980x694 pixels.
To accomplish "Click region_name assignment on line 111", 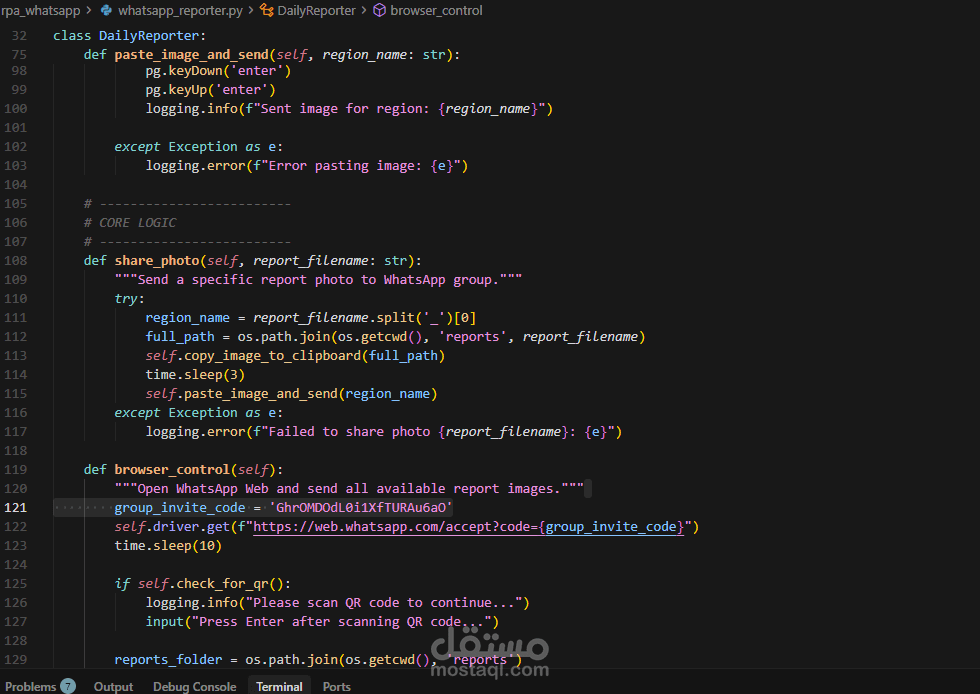I will pos(311,318).
